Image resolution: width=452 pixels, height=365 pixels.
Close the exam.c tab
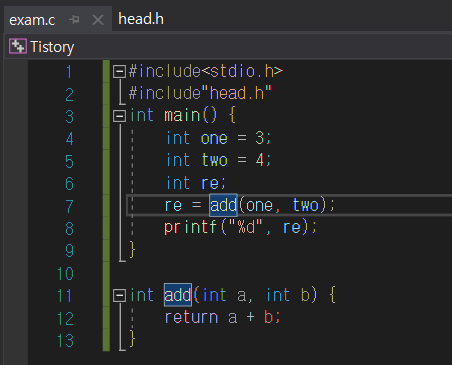(x=98, y=20)
